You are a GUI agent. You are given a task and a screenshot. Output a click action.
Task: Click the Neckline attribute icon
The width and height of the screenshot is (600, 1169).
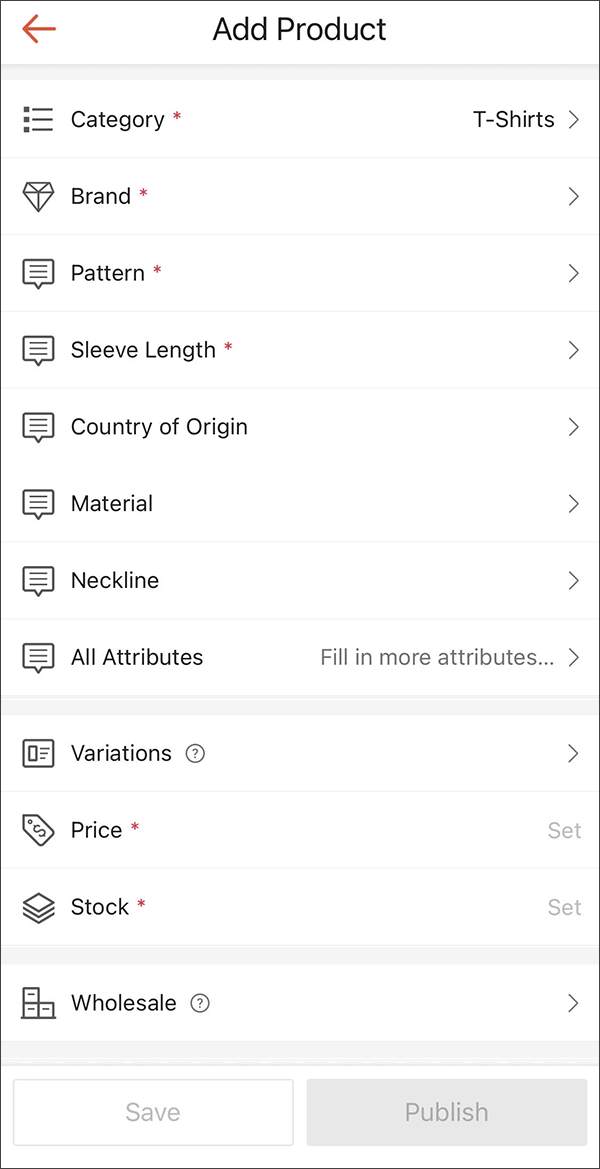pos(37,580)
